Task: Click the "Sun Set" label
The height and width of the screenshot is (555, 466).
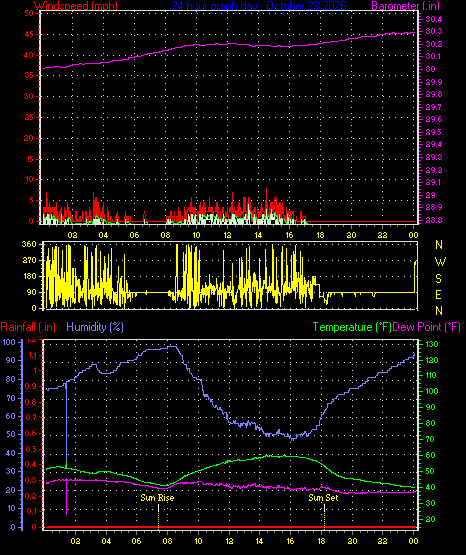Action: (323, 498)
